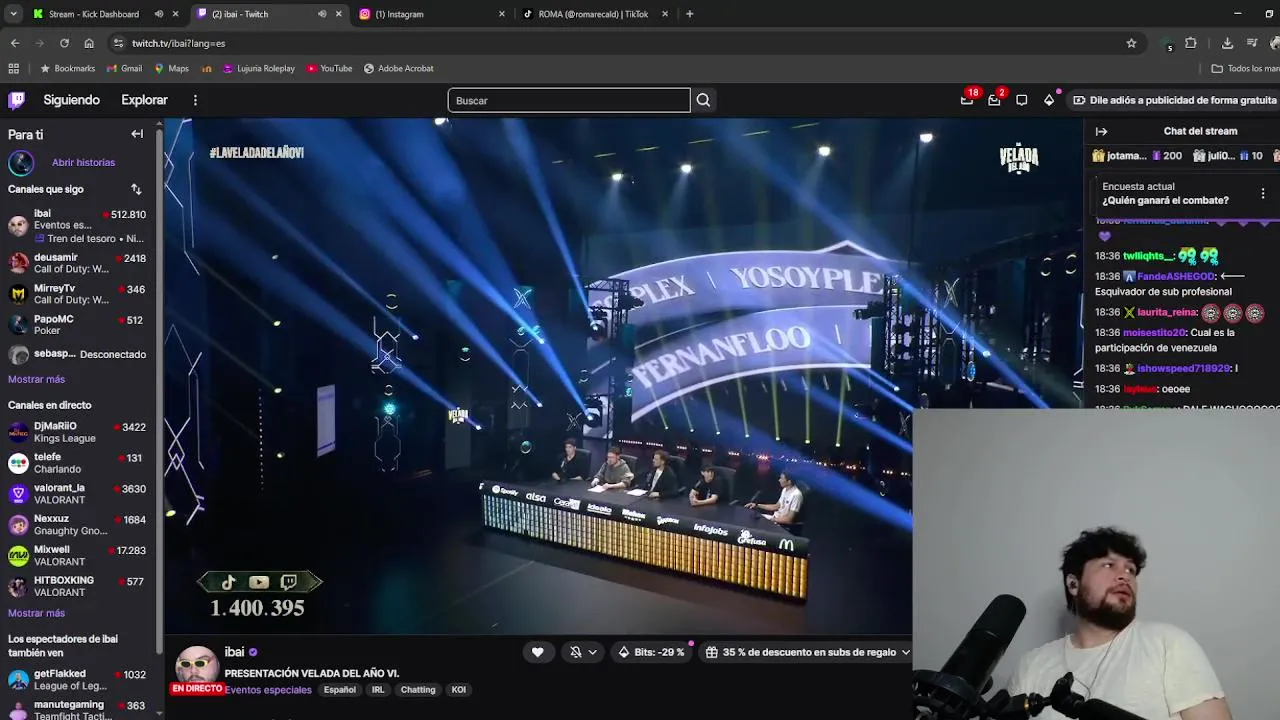
Task: Click the Eventos especiales category link
Action: click(268, 689)
